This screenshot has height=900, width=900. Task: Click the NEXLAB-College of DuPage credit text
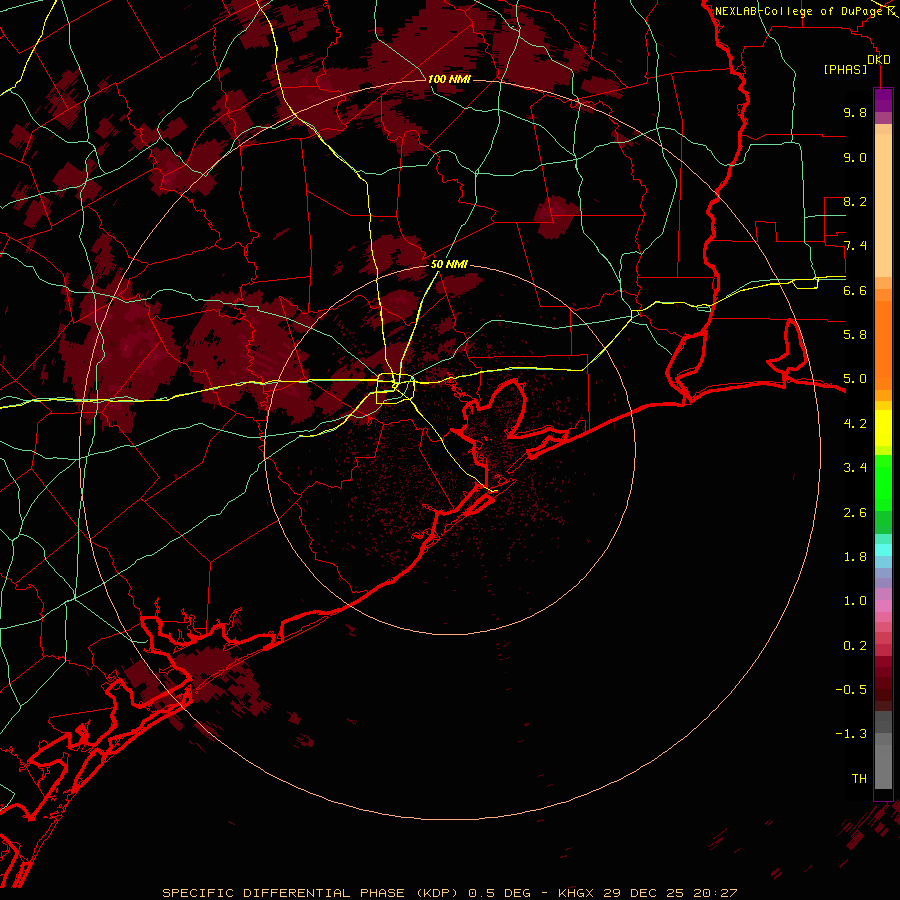(x=801, y=11)
